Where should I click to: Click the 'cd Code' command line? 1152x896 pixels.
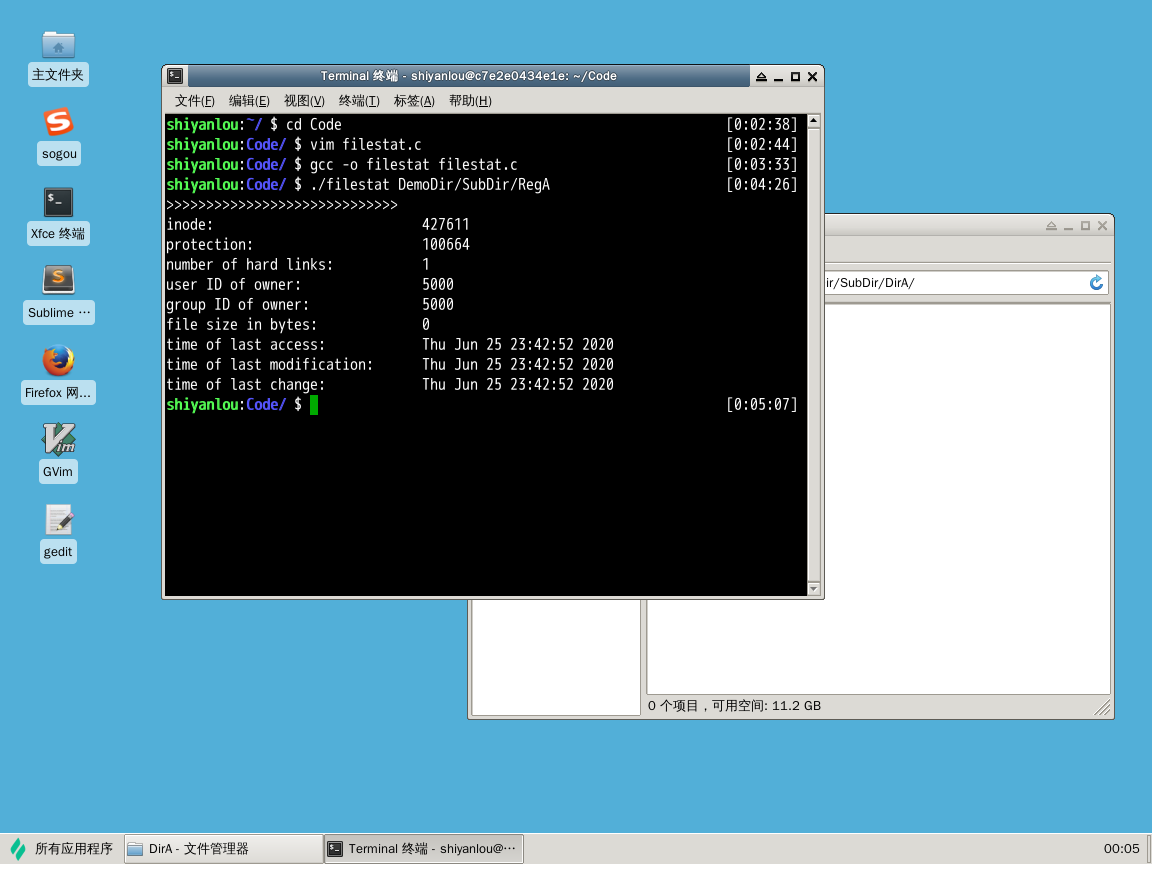[x=314, y=125]
